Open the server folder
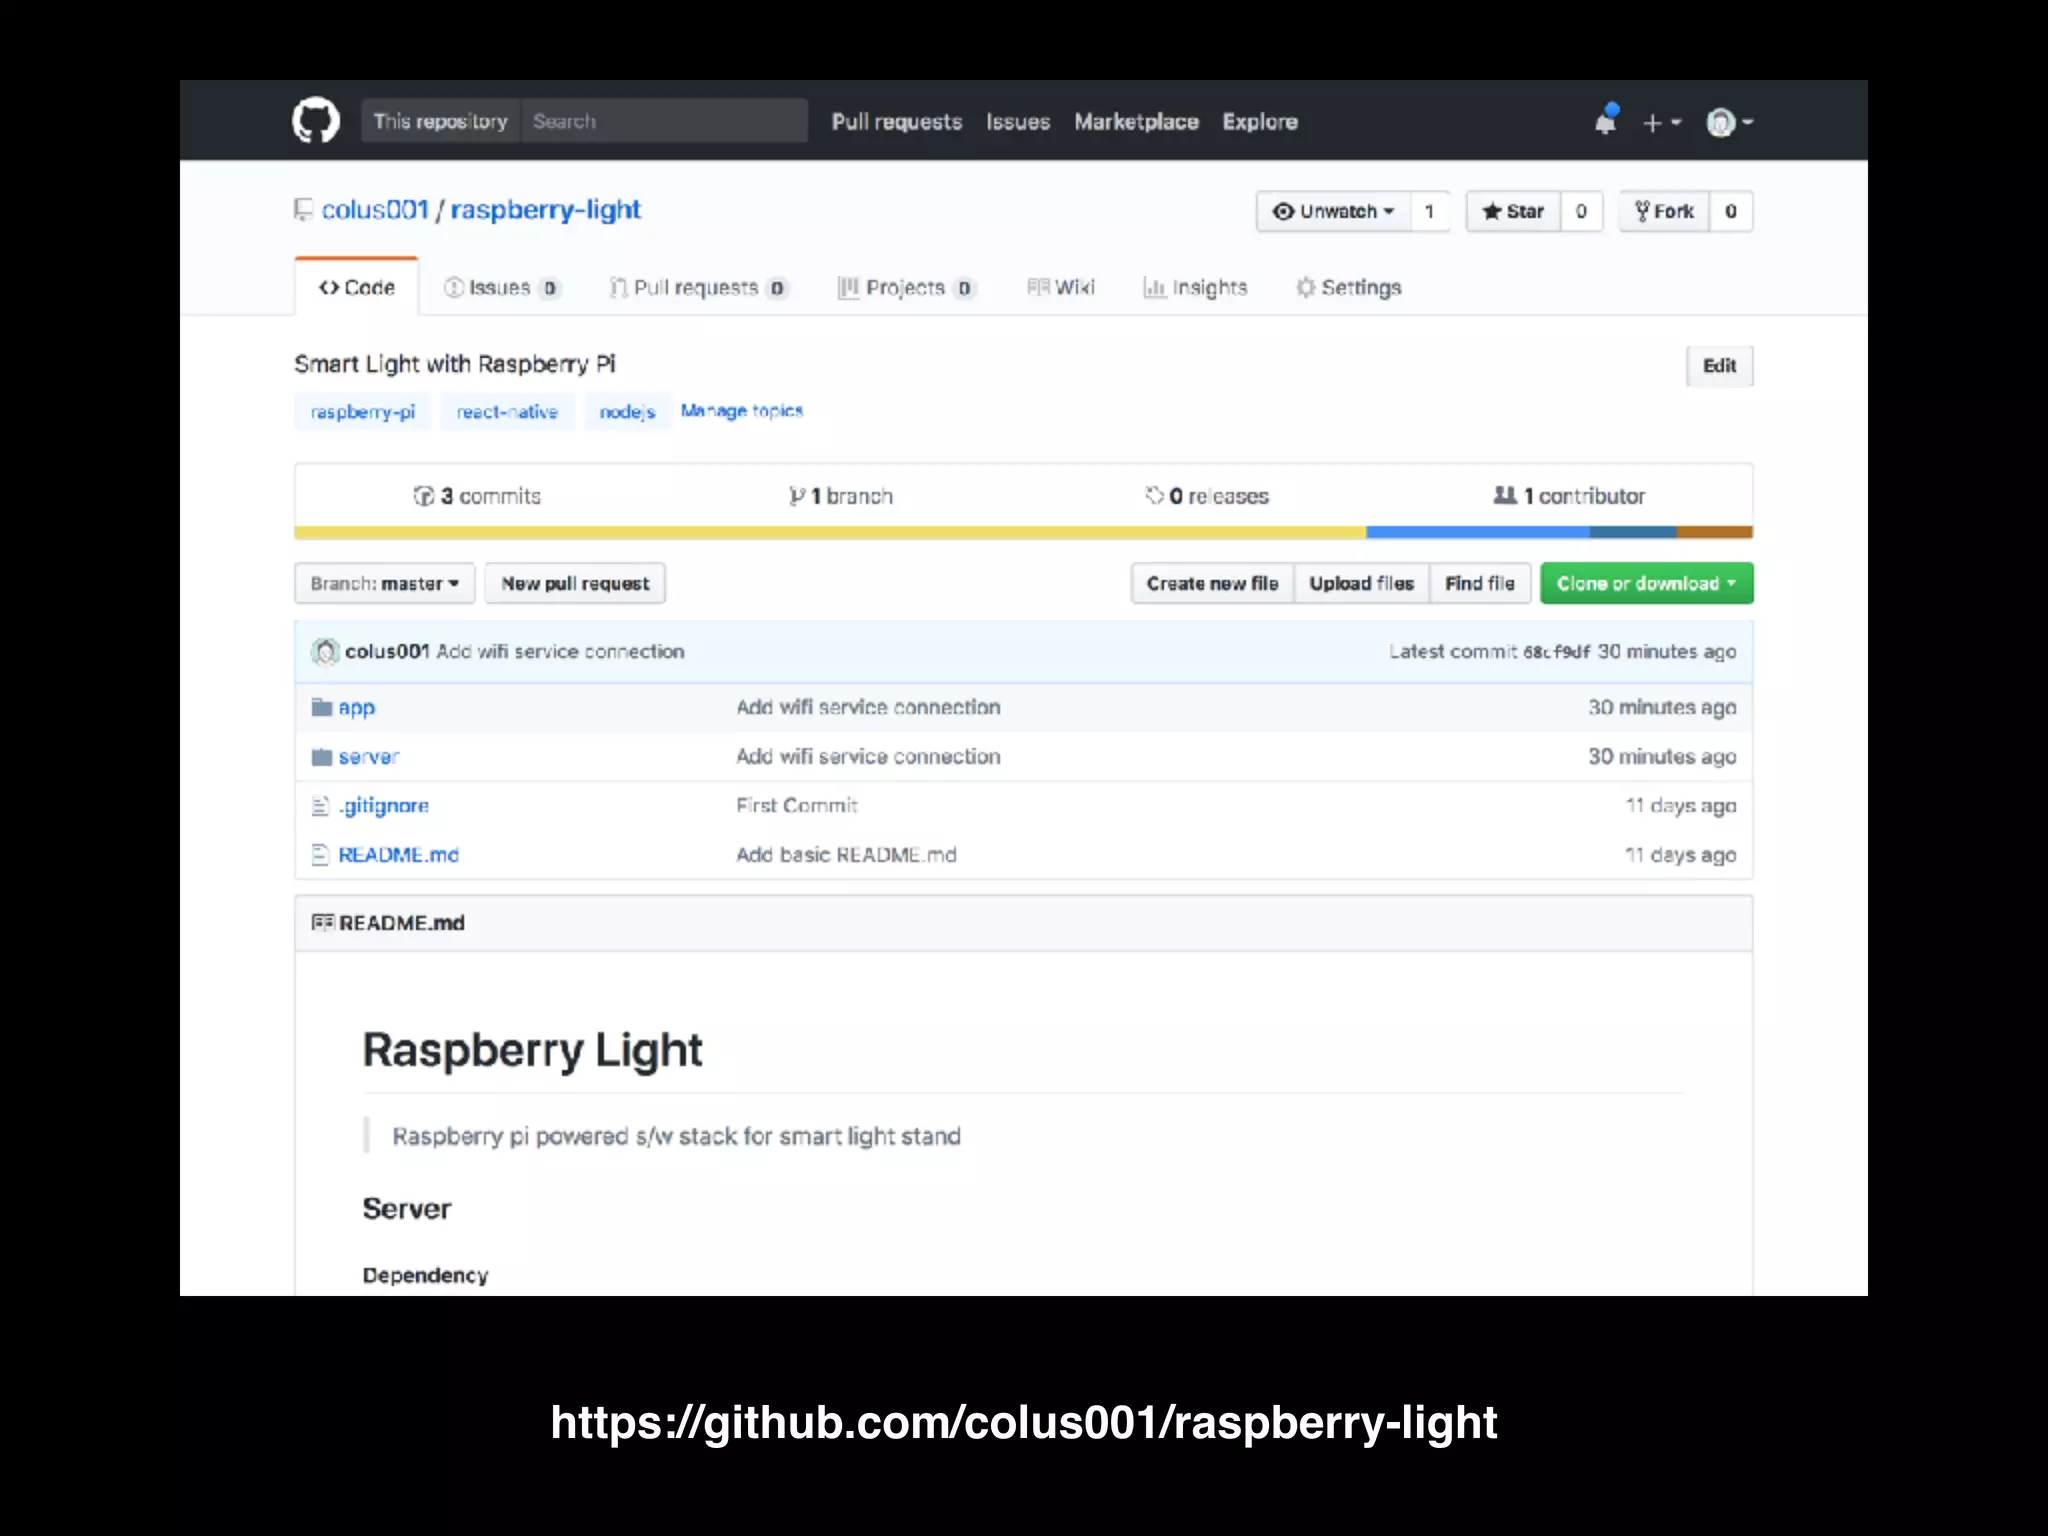2048x1536 pixels. 369,757
